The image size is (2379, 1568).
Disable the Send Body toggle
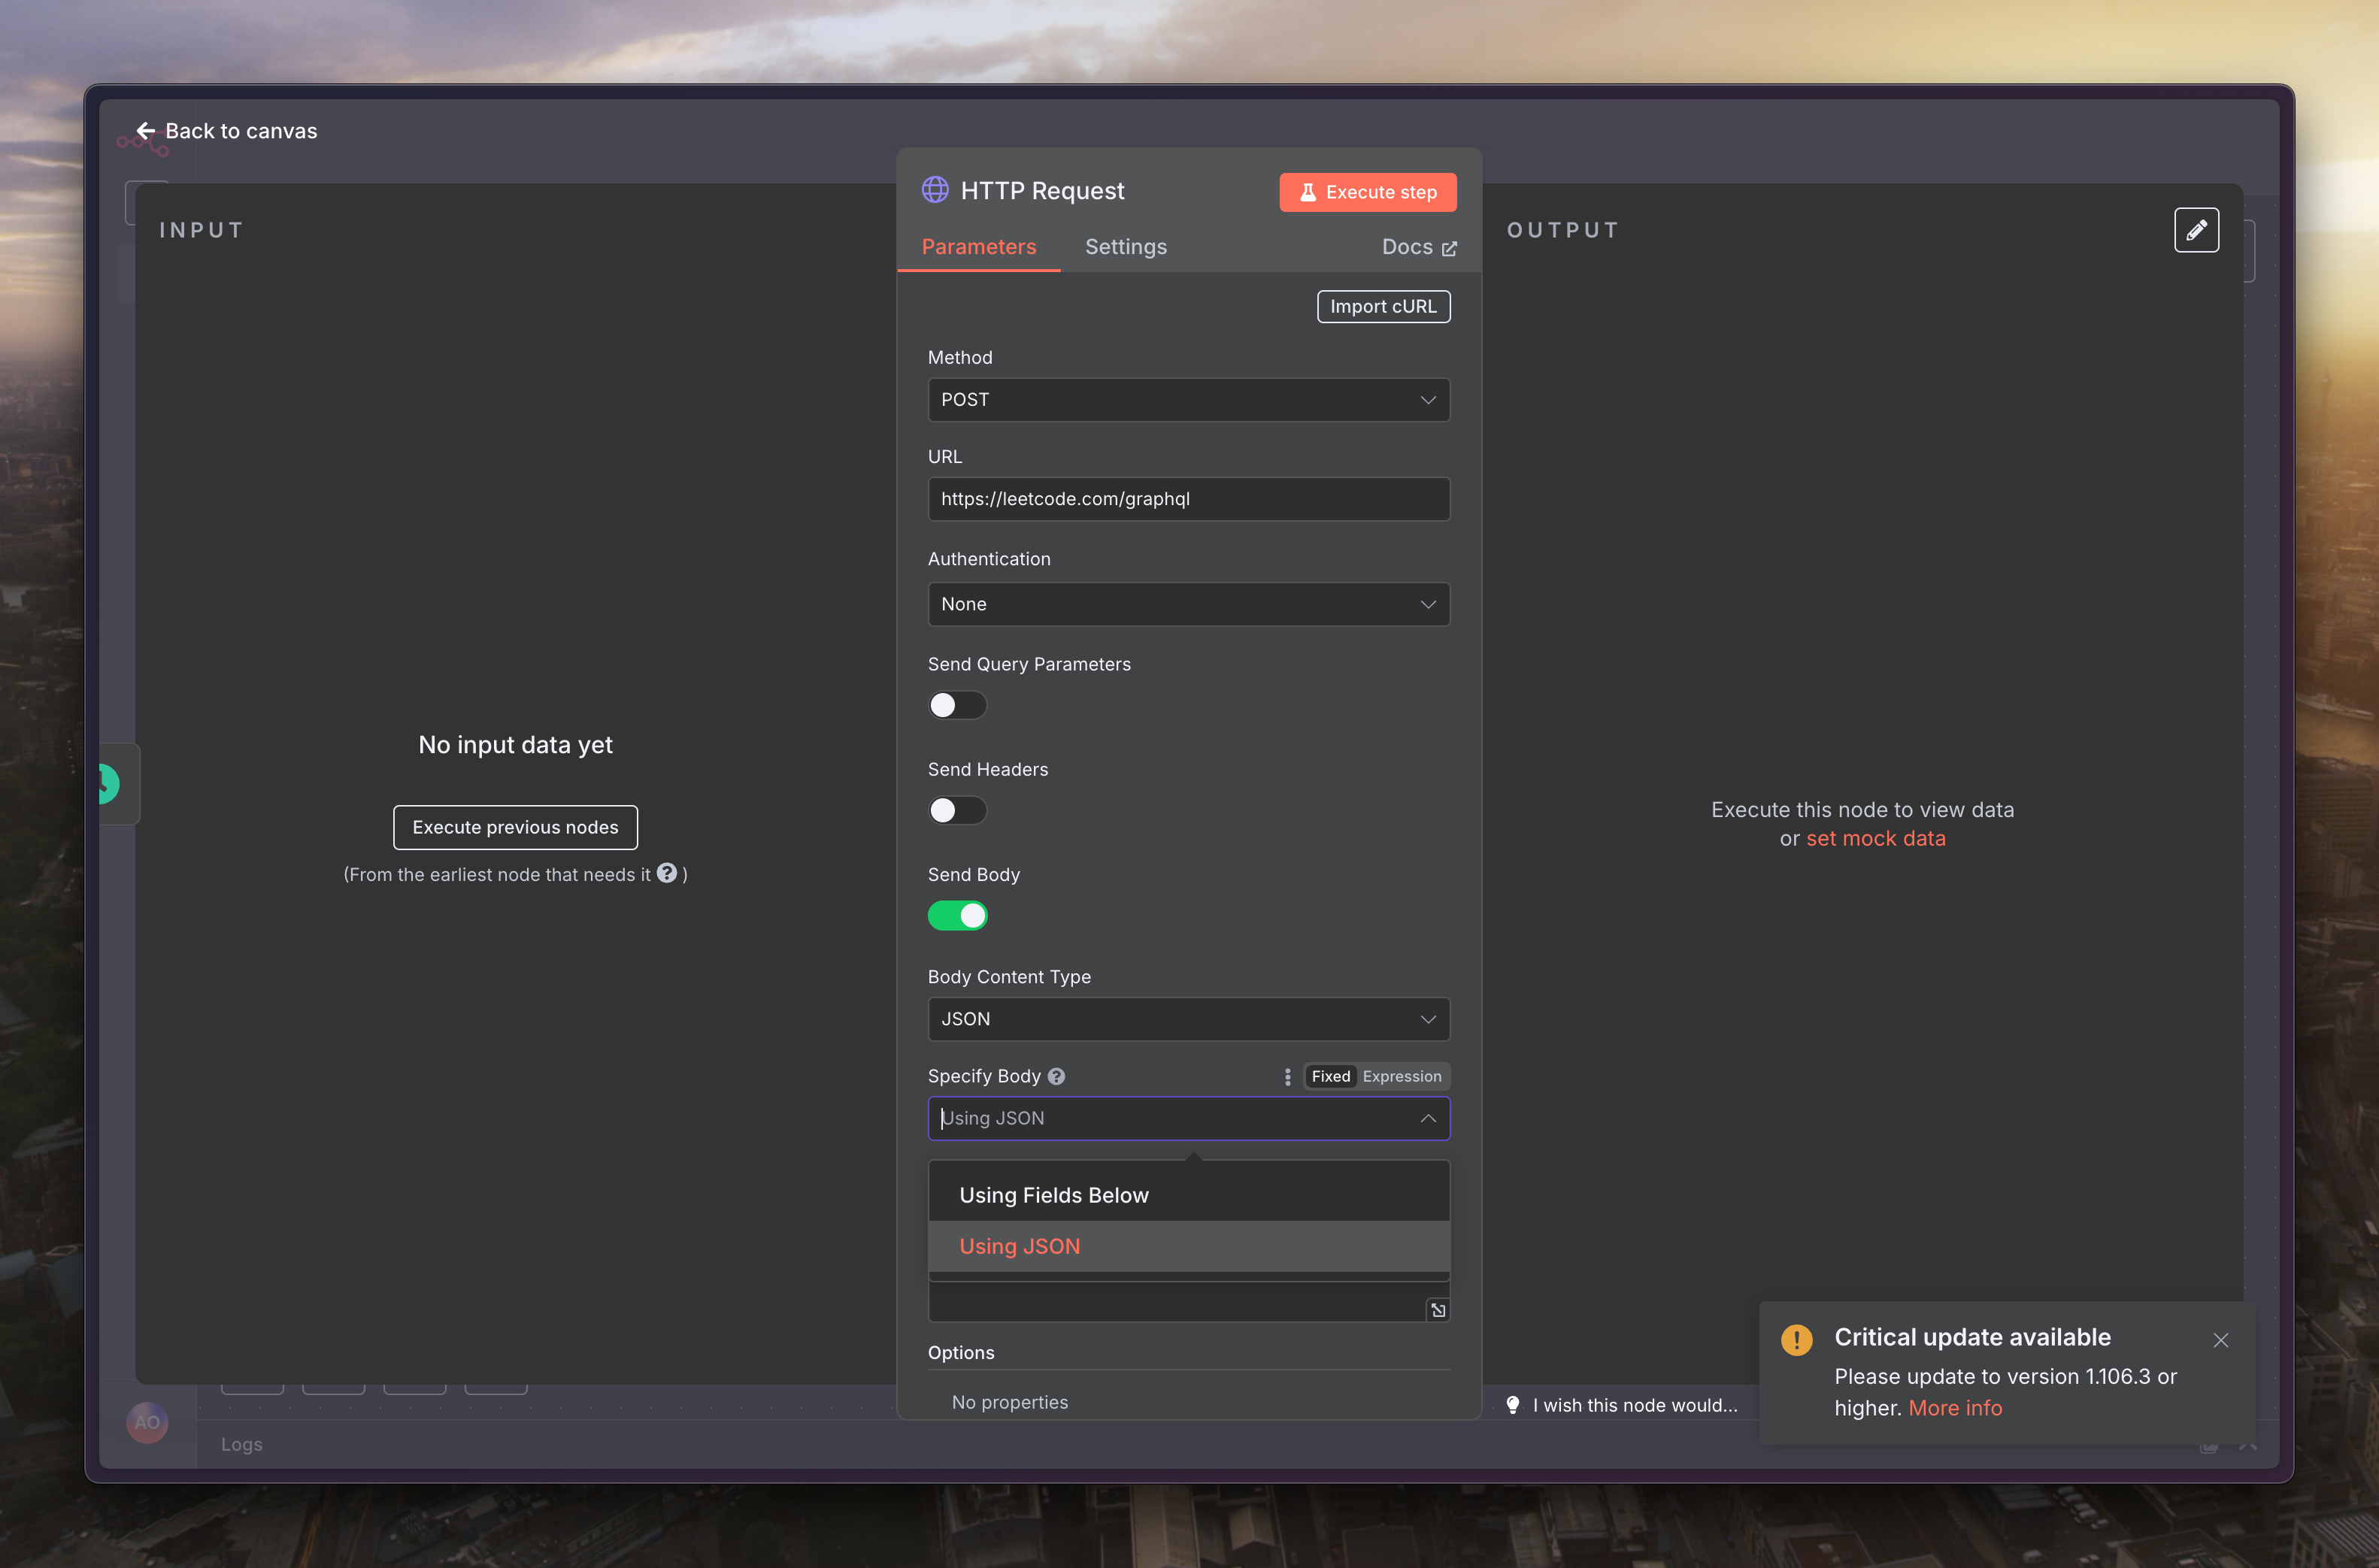tap(957, 915)
